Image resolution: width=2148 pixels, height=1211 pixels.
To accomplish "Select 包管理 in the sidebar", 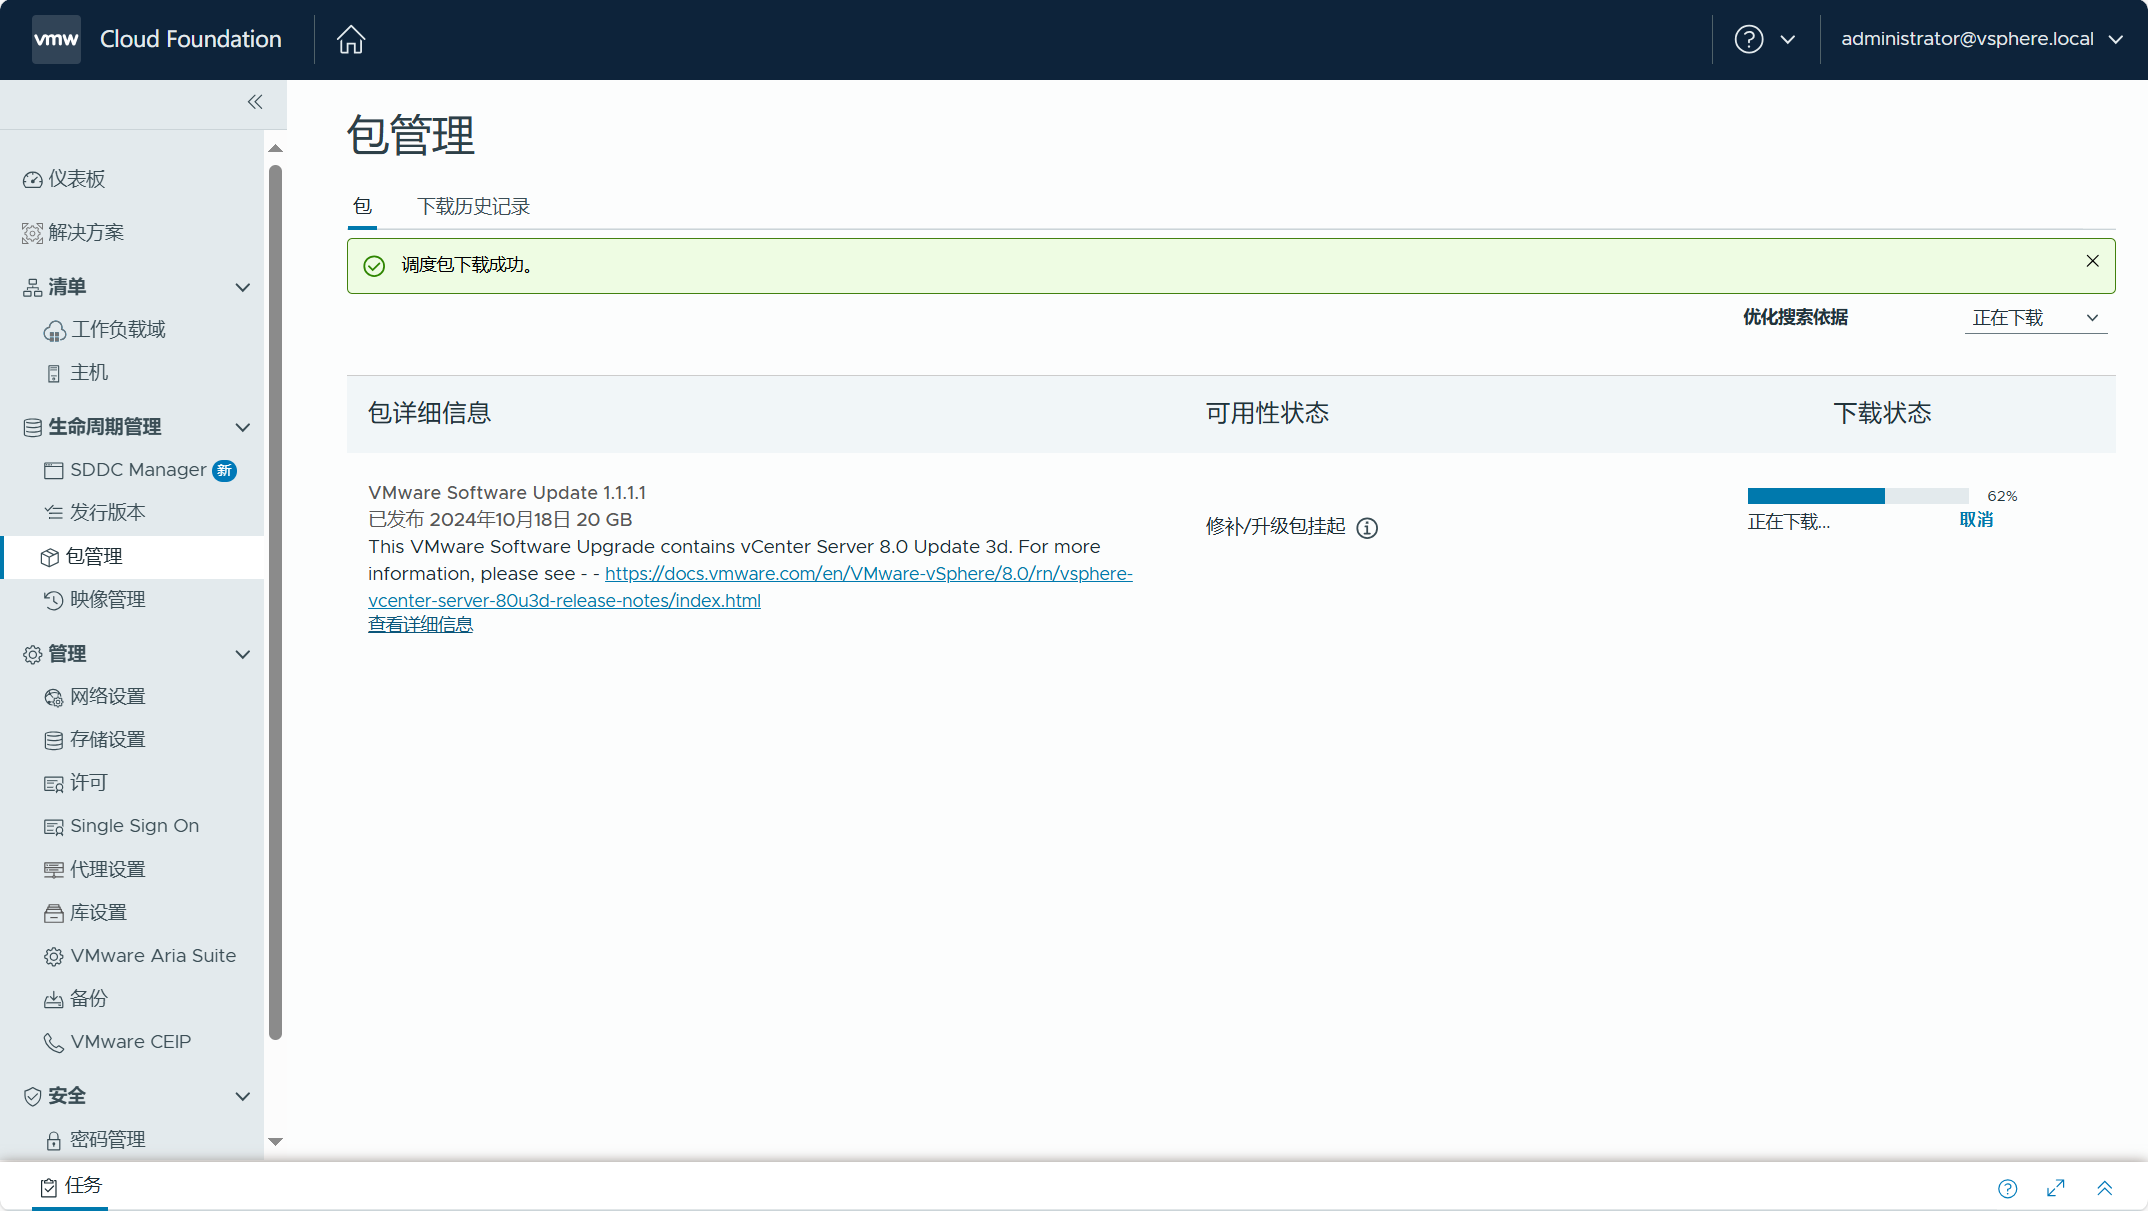I will click(x=132, y=557).
